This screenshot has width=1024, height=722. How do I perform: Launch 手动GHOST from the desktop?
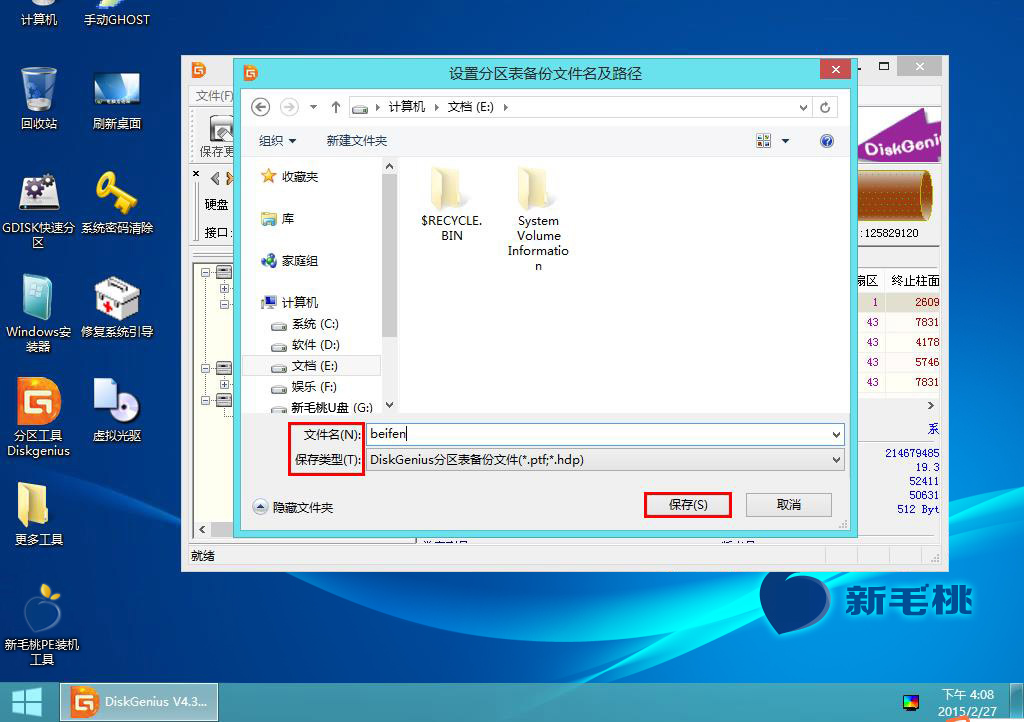(x=116, y=14)
